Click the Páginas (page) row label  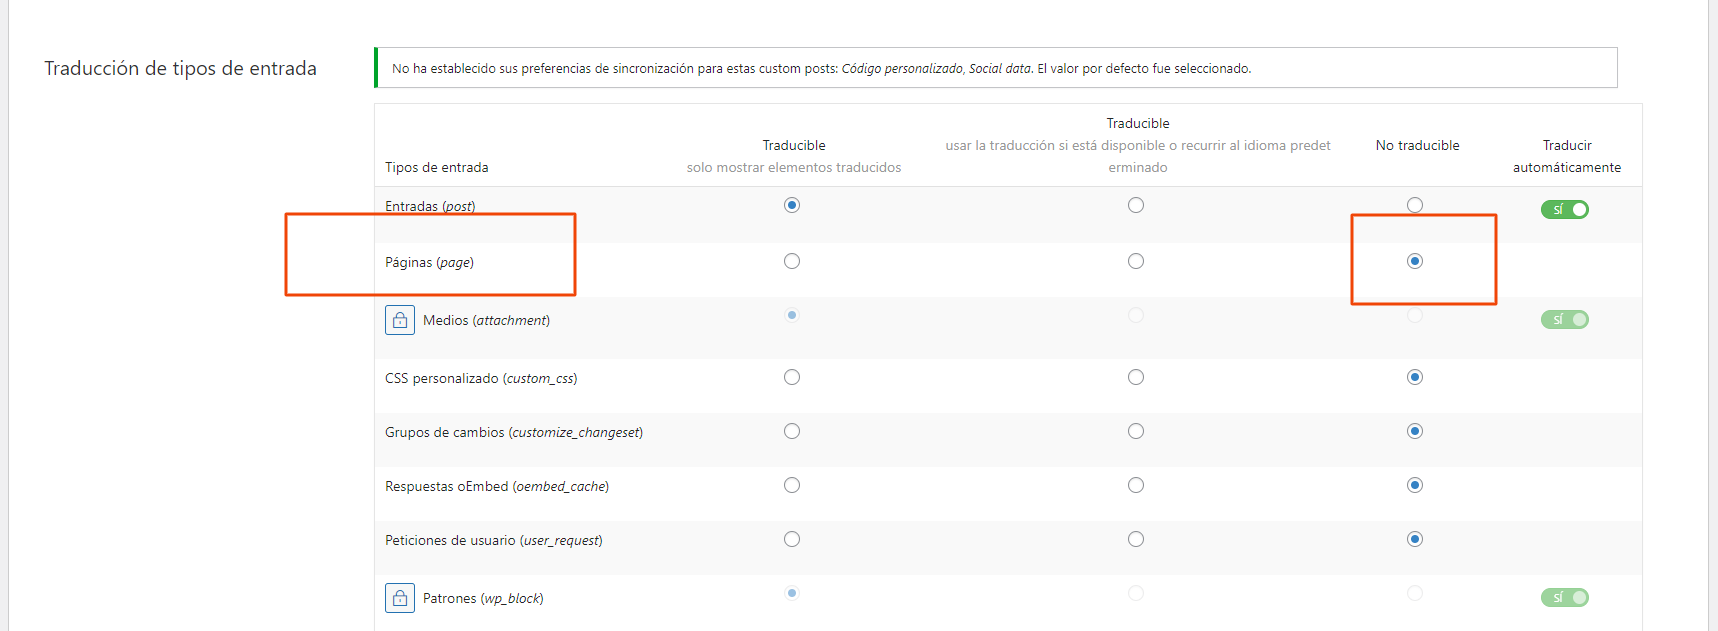tap(429, 263)
